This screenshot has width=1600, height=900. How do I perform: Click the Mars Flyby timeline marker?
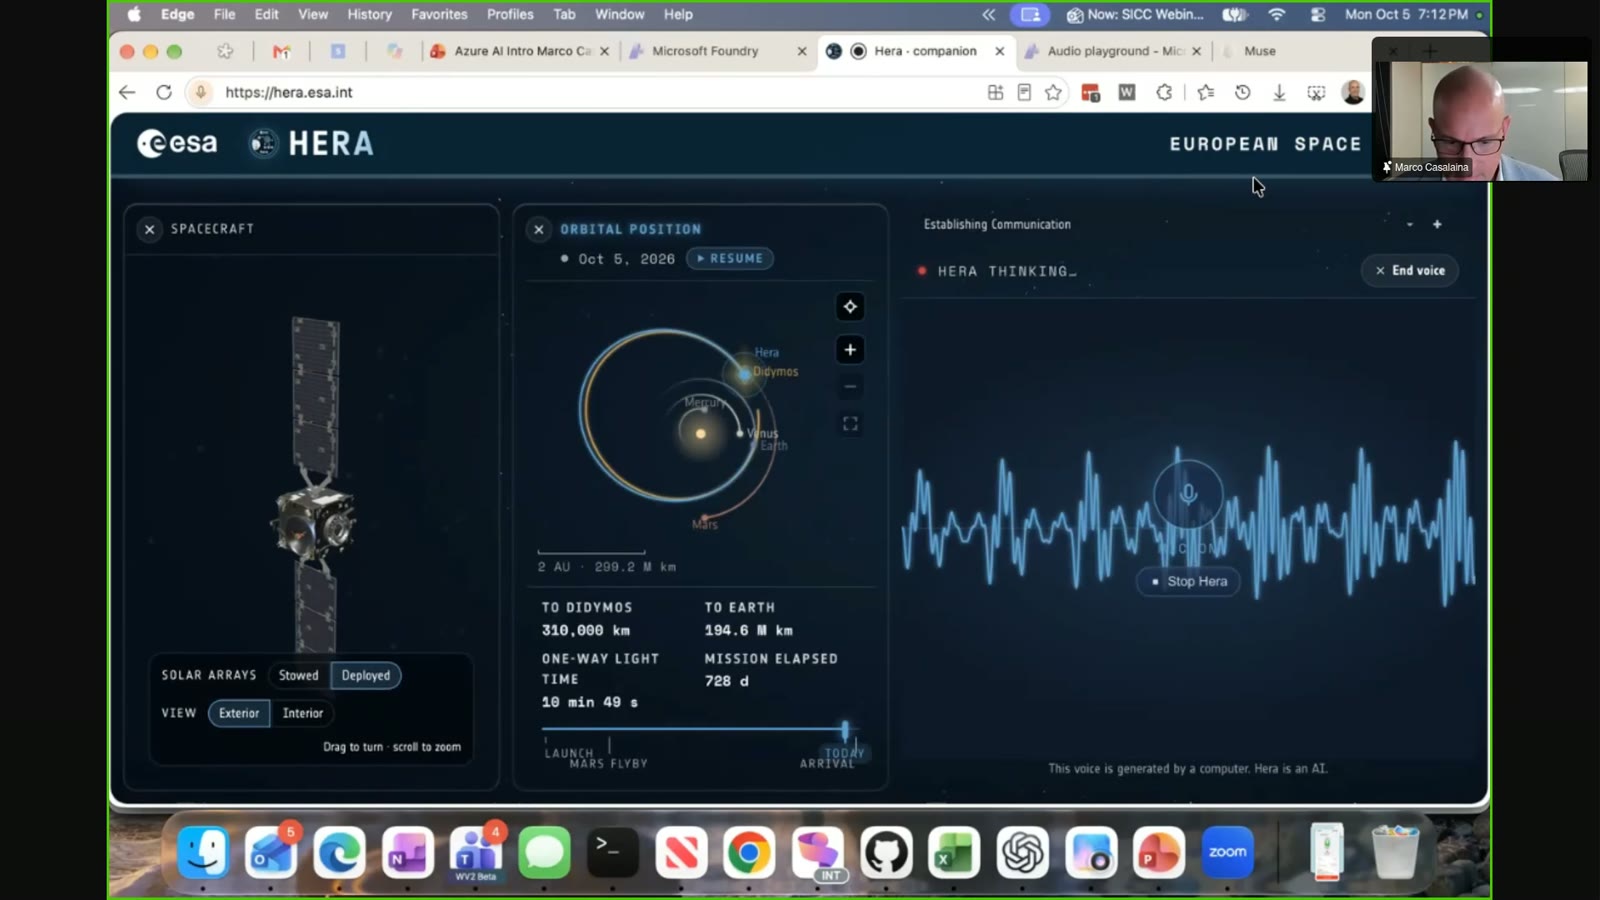coord(609,763)
